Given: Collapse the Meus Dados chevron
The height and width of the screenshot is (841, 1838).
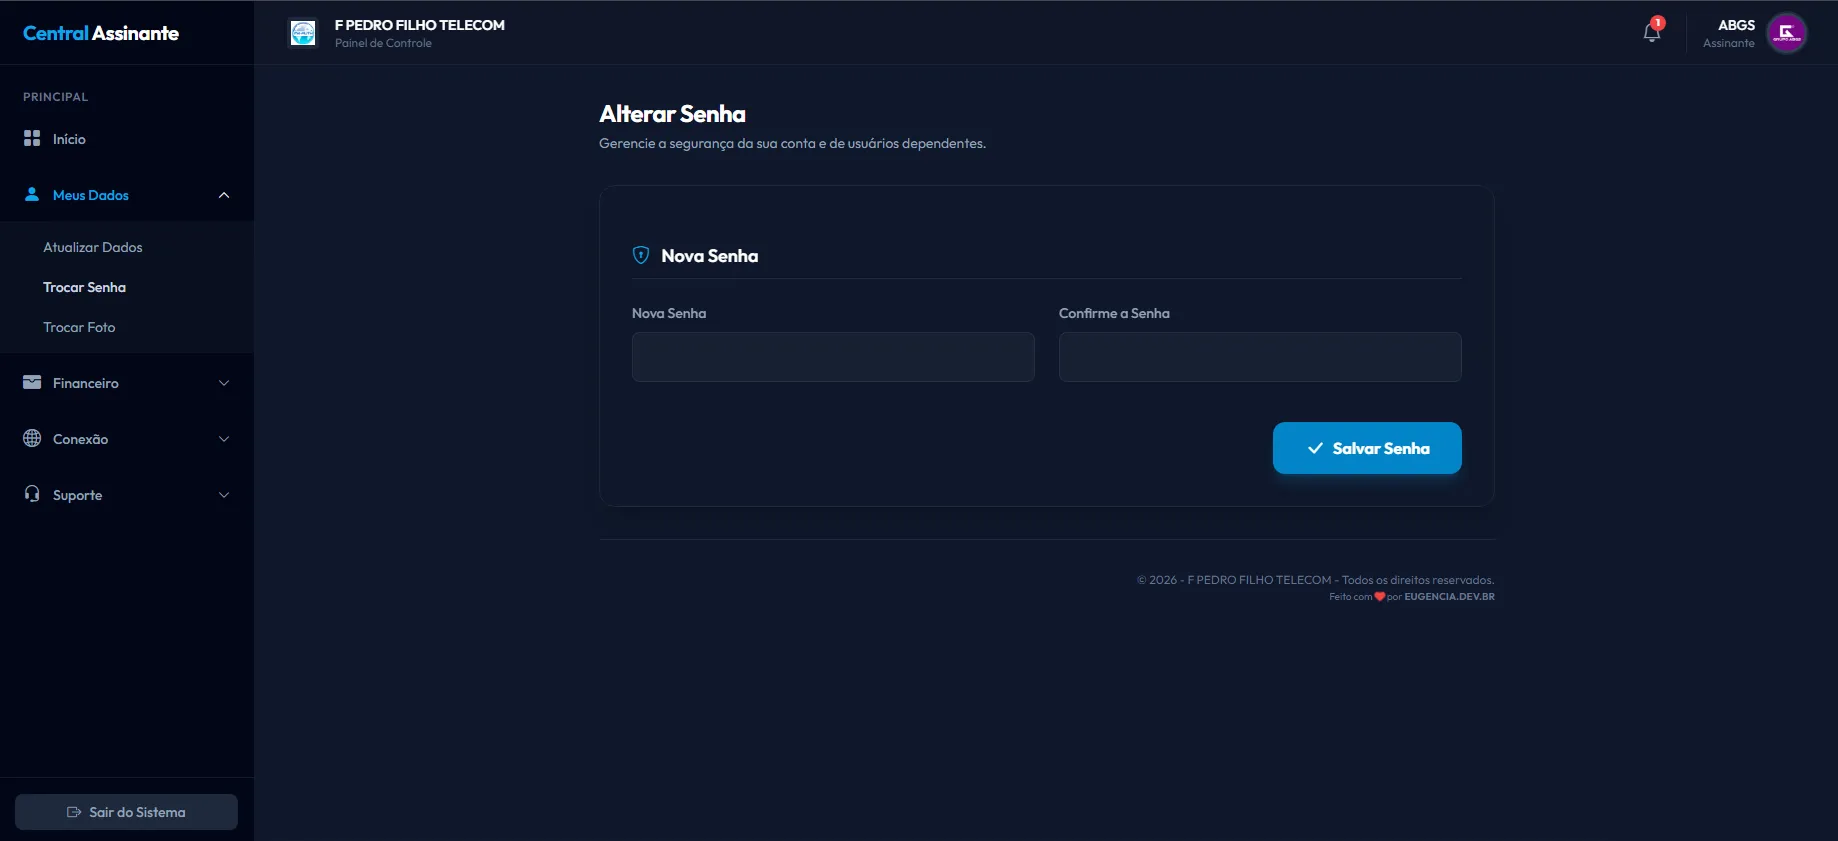Looking at the screenshot, I should click(224, 195).
